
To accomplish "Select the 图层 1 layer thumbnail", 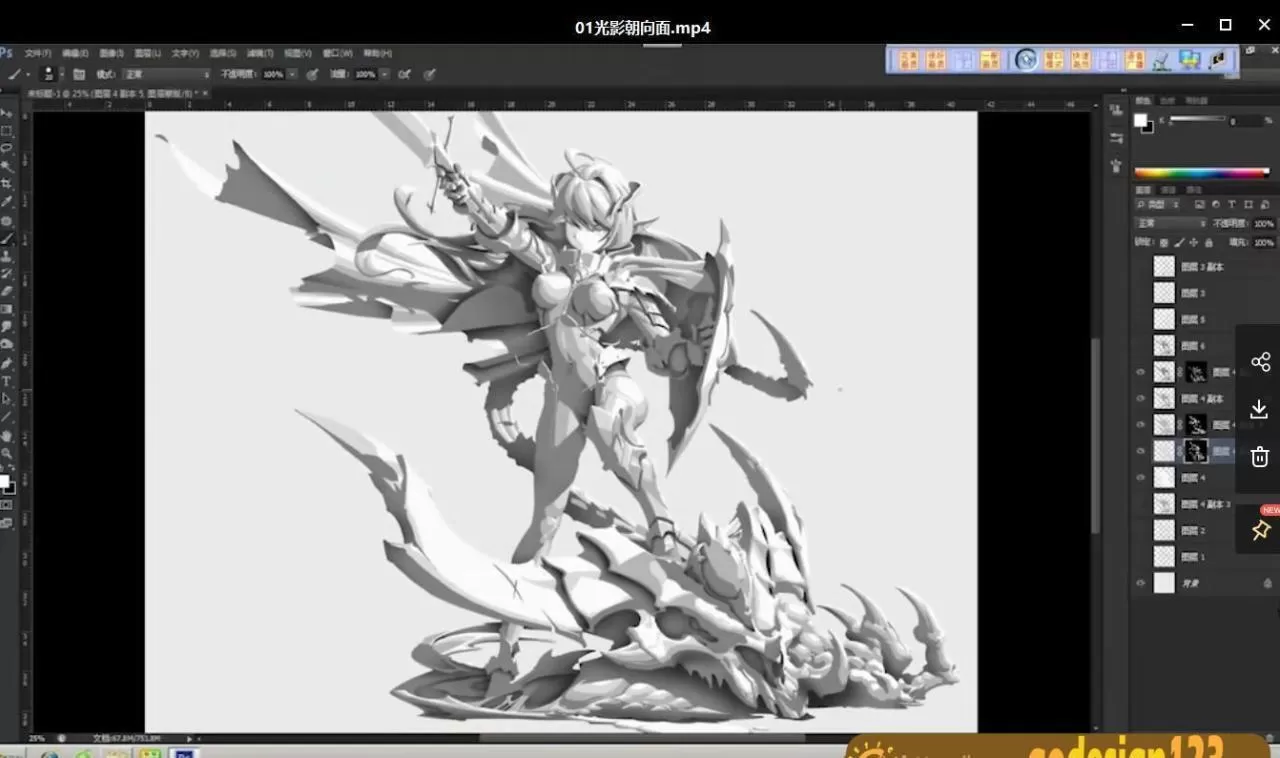I will coord(1164,556).
